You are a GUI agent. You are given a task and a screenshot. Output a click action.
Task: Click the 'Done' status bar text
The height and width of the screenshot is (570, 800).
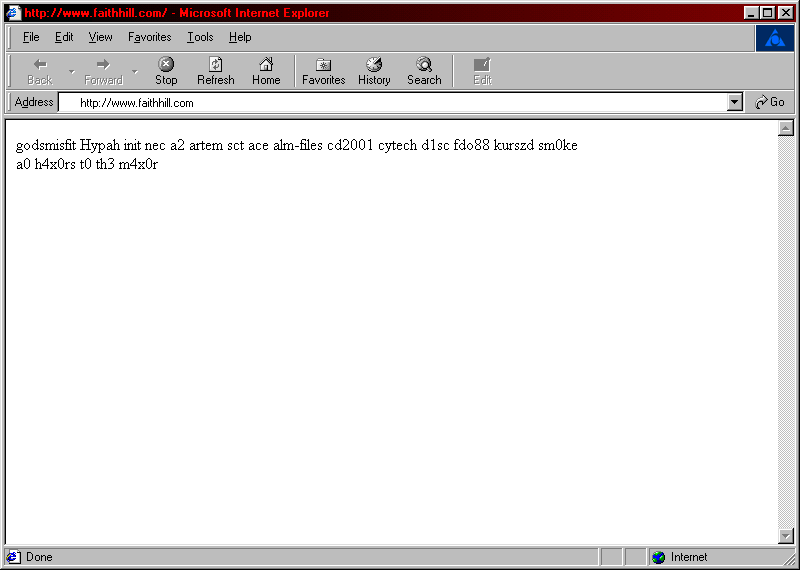(39, 557)
